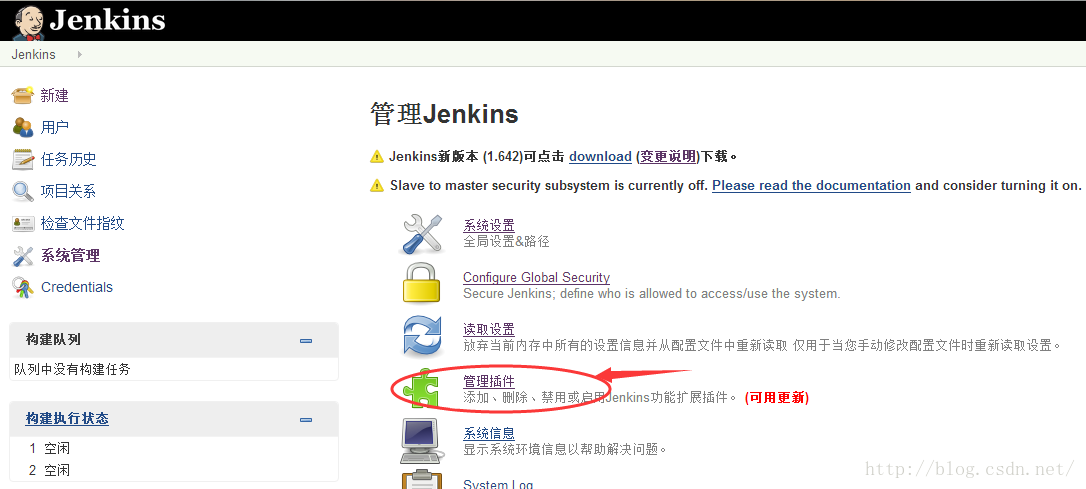Click the 全局设置&路径 description
Image resolution: width=1086 pixels, height=489 pixels.
click(x=506, y=242)
